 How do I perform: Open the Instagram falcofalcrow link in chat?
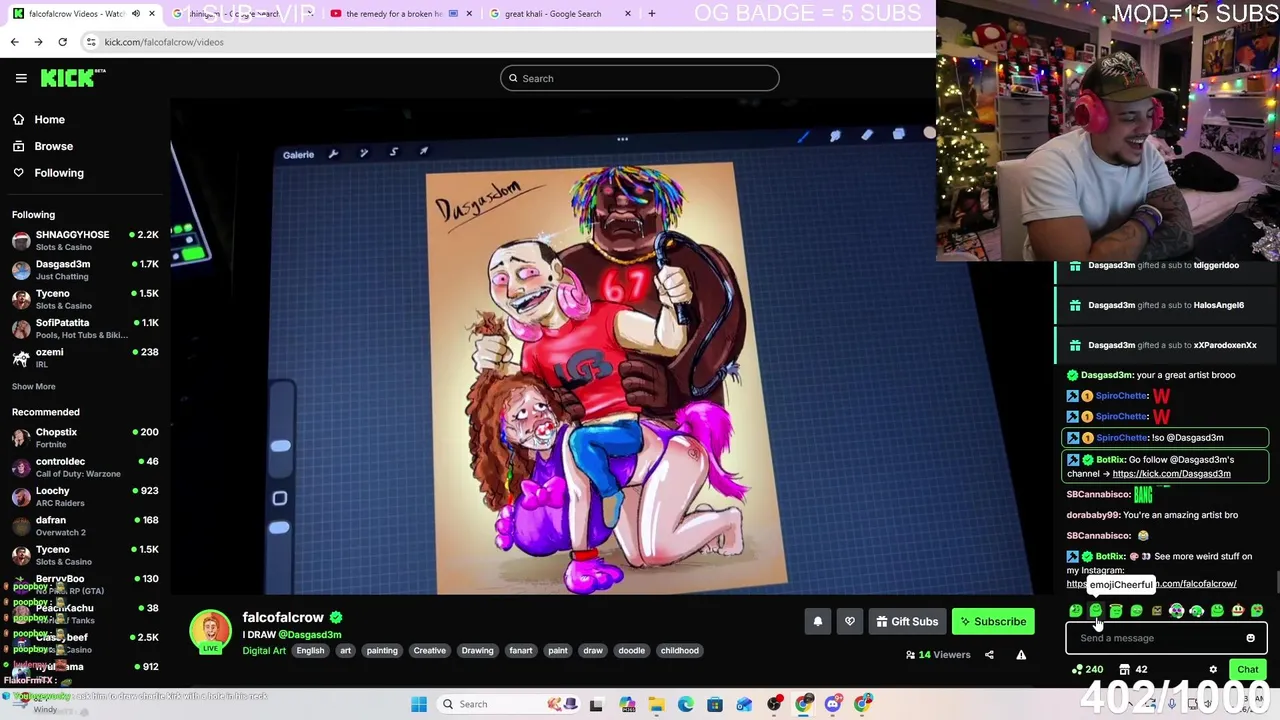[1151, 584]
